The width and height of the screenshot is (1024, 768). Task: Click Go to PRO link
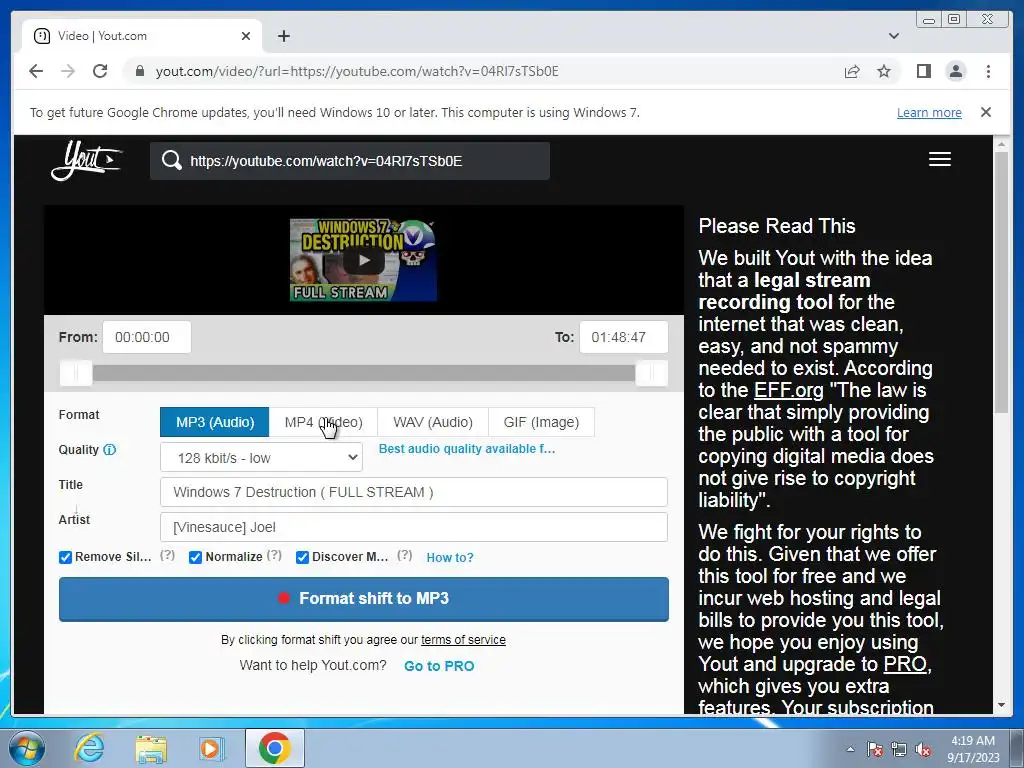[x=440, y=666]
